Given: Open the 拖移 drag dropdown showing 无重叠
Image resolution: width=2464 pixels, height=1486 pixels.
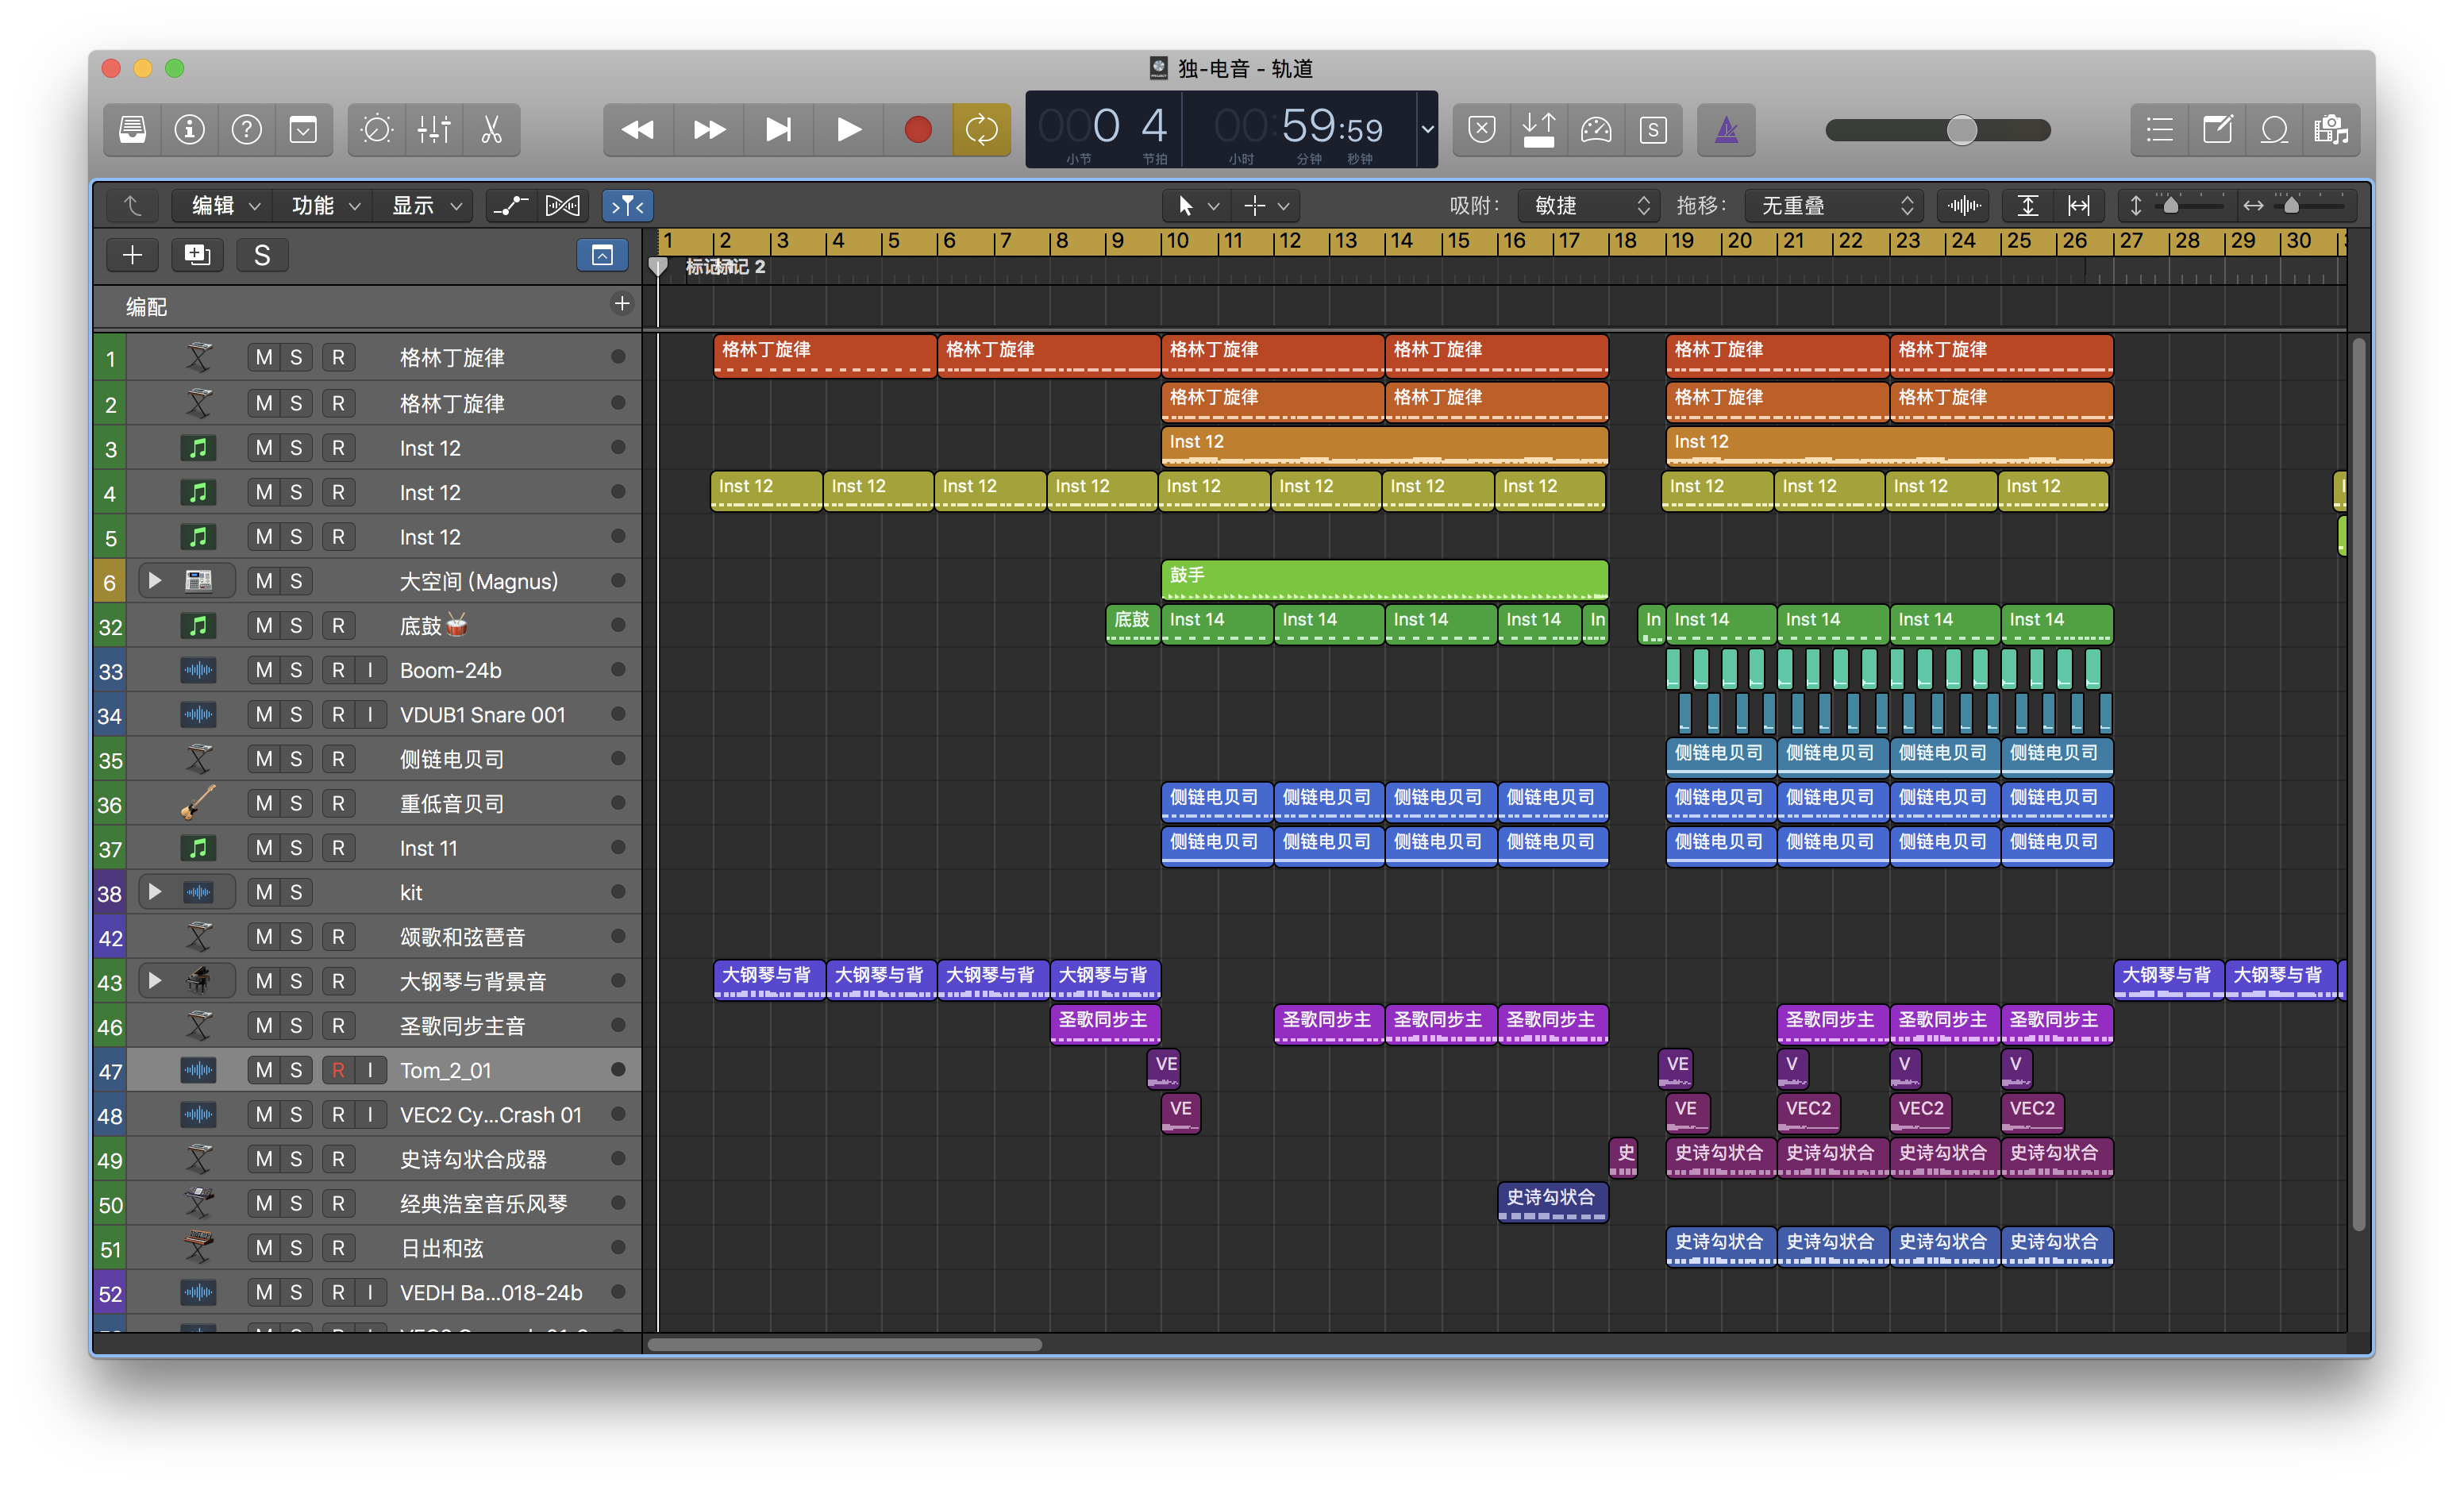Looking at the screenshot, I should [x=1834, y=206].
